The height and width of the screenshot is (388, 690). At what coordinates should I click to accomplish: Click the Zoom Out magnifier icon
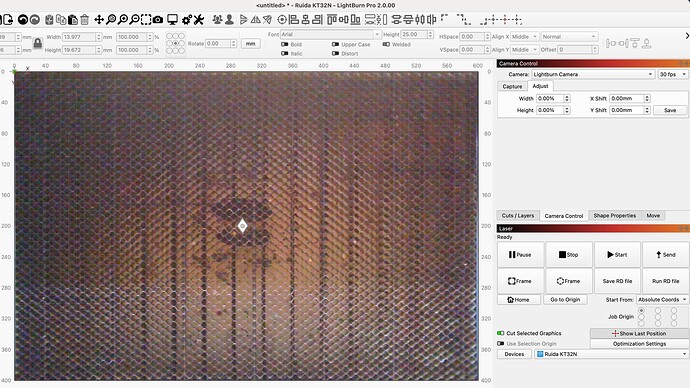coord(135,20)
